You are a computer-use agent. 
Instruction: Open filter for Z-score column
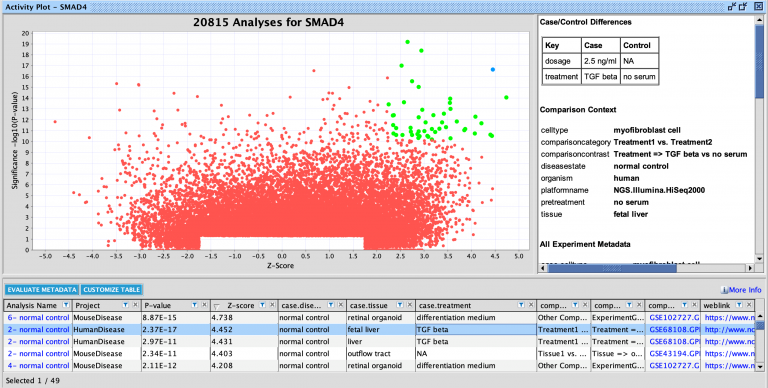click(x=262, y=305)
